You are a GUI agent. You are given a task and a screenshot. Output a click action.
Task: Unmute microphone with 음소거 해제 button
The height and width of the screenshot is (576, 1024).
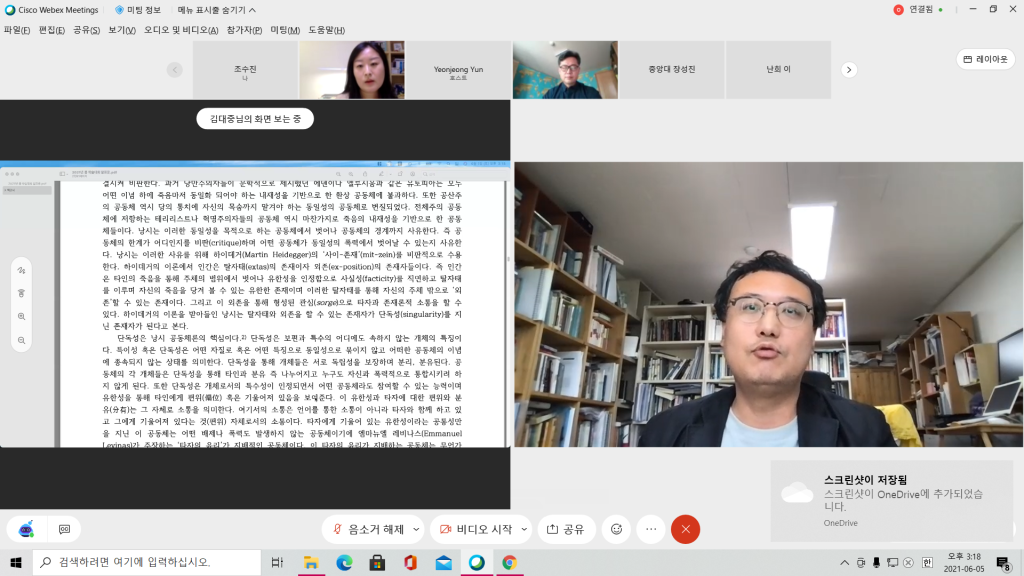click(x=368, y=530)
